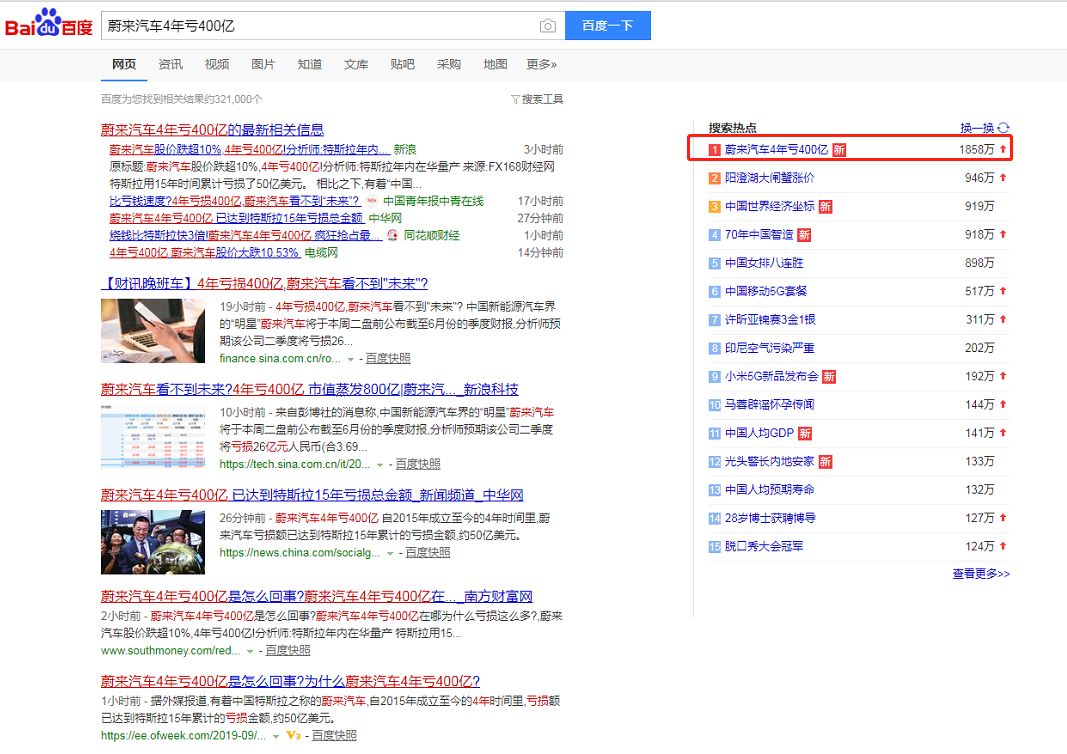
Task: Open 地图 tab
Action: [x=495, y=64]
